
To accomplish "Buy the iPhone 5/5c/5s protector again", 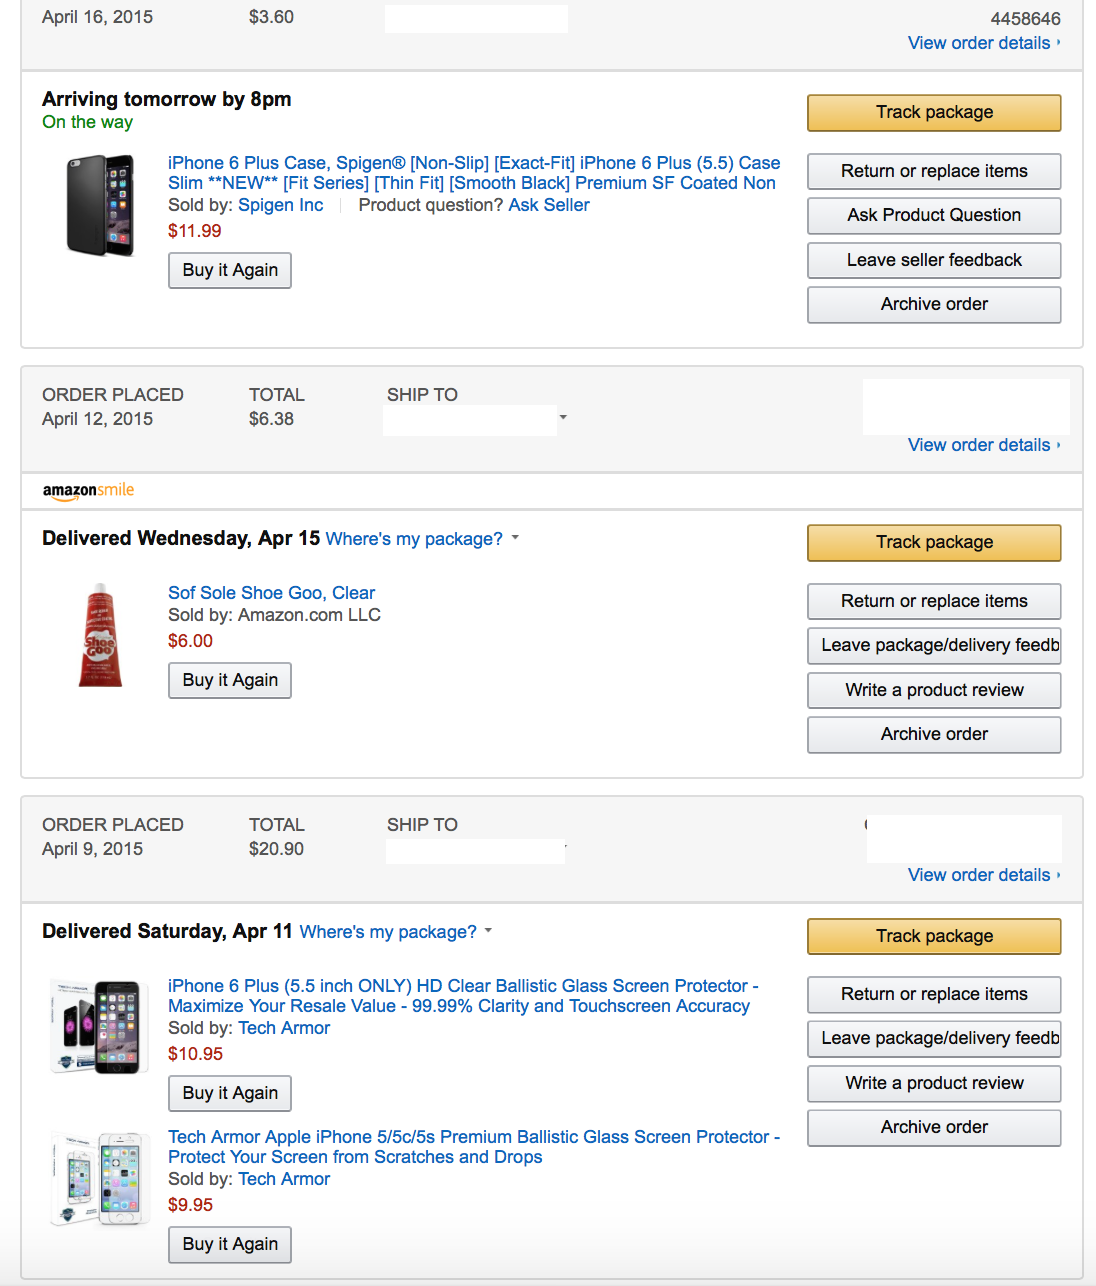I will point(230,1244).
